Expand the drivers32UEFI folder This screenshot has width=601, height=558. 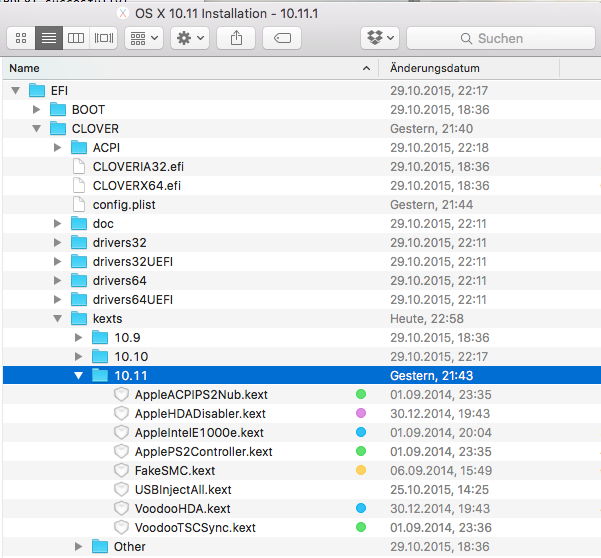click(57, 261)
